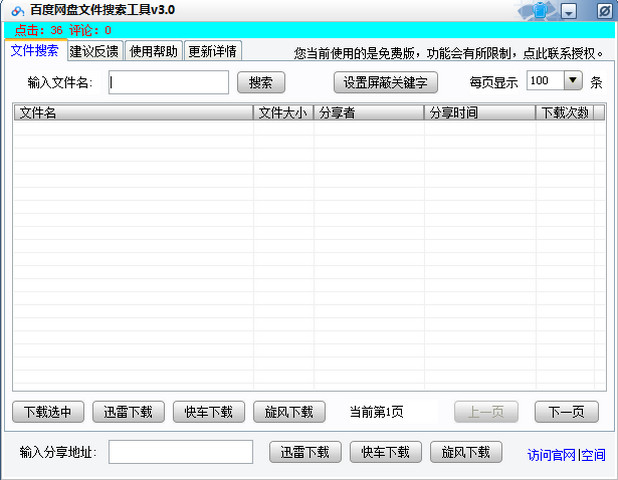Click the 评论：0 counter text

click(90, 30)
